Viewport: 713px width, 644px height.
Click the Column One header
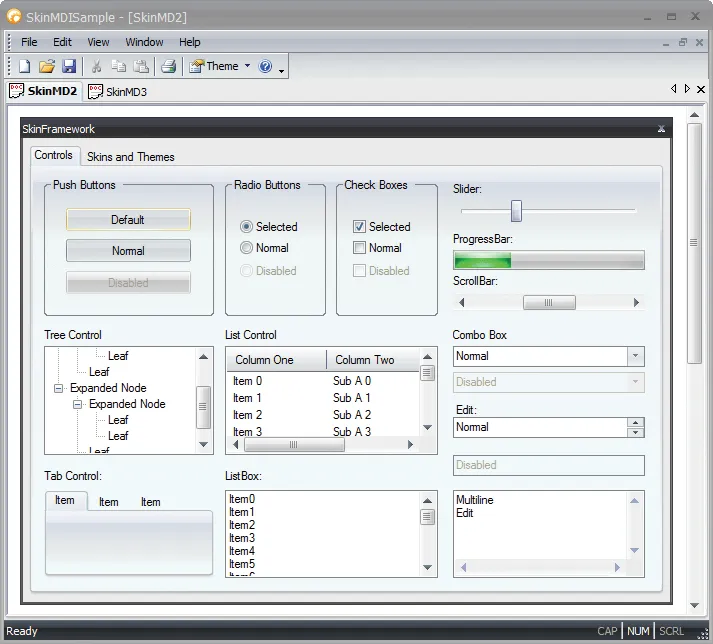tap(276, 360)
